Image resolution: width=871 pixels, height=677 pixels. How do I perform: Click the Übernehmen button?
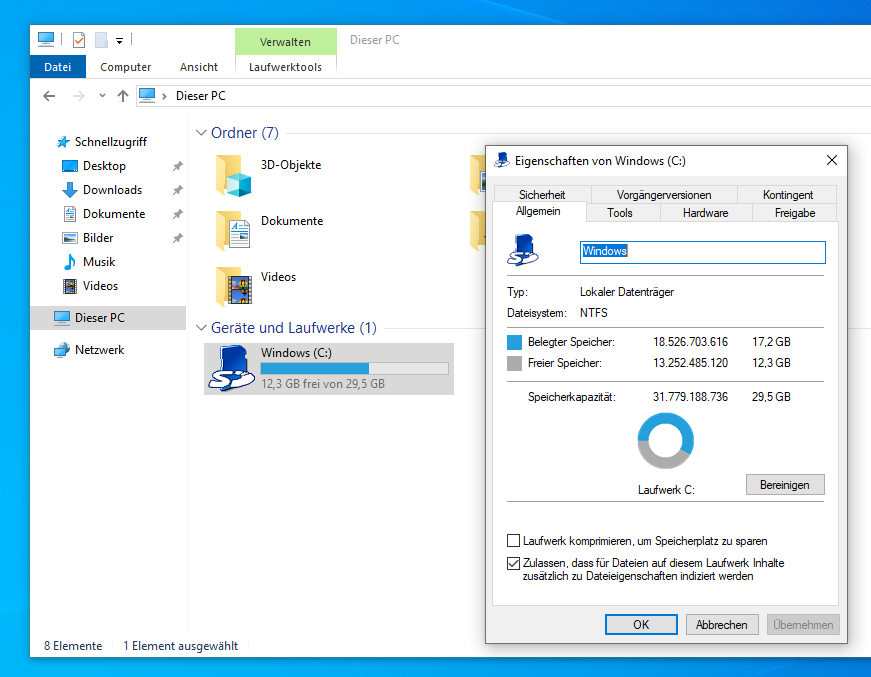[803, 625]
